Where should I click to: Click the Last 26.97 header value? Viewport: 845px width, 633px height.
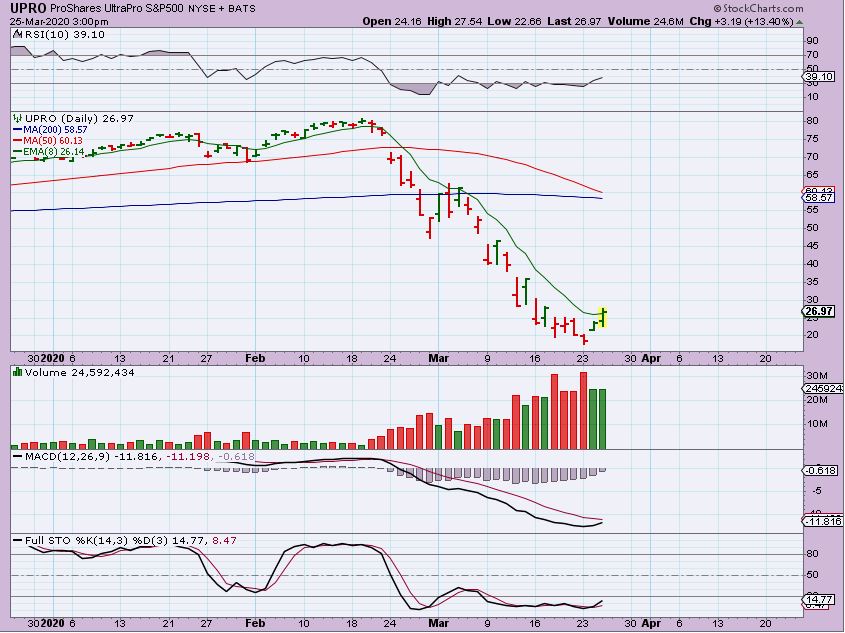pos(574,22)
